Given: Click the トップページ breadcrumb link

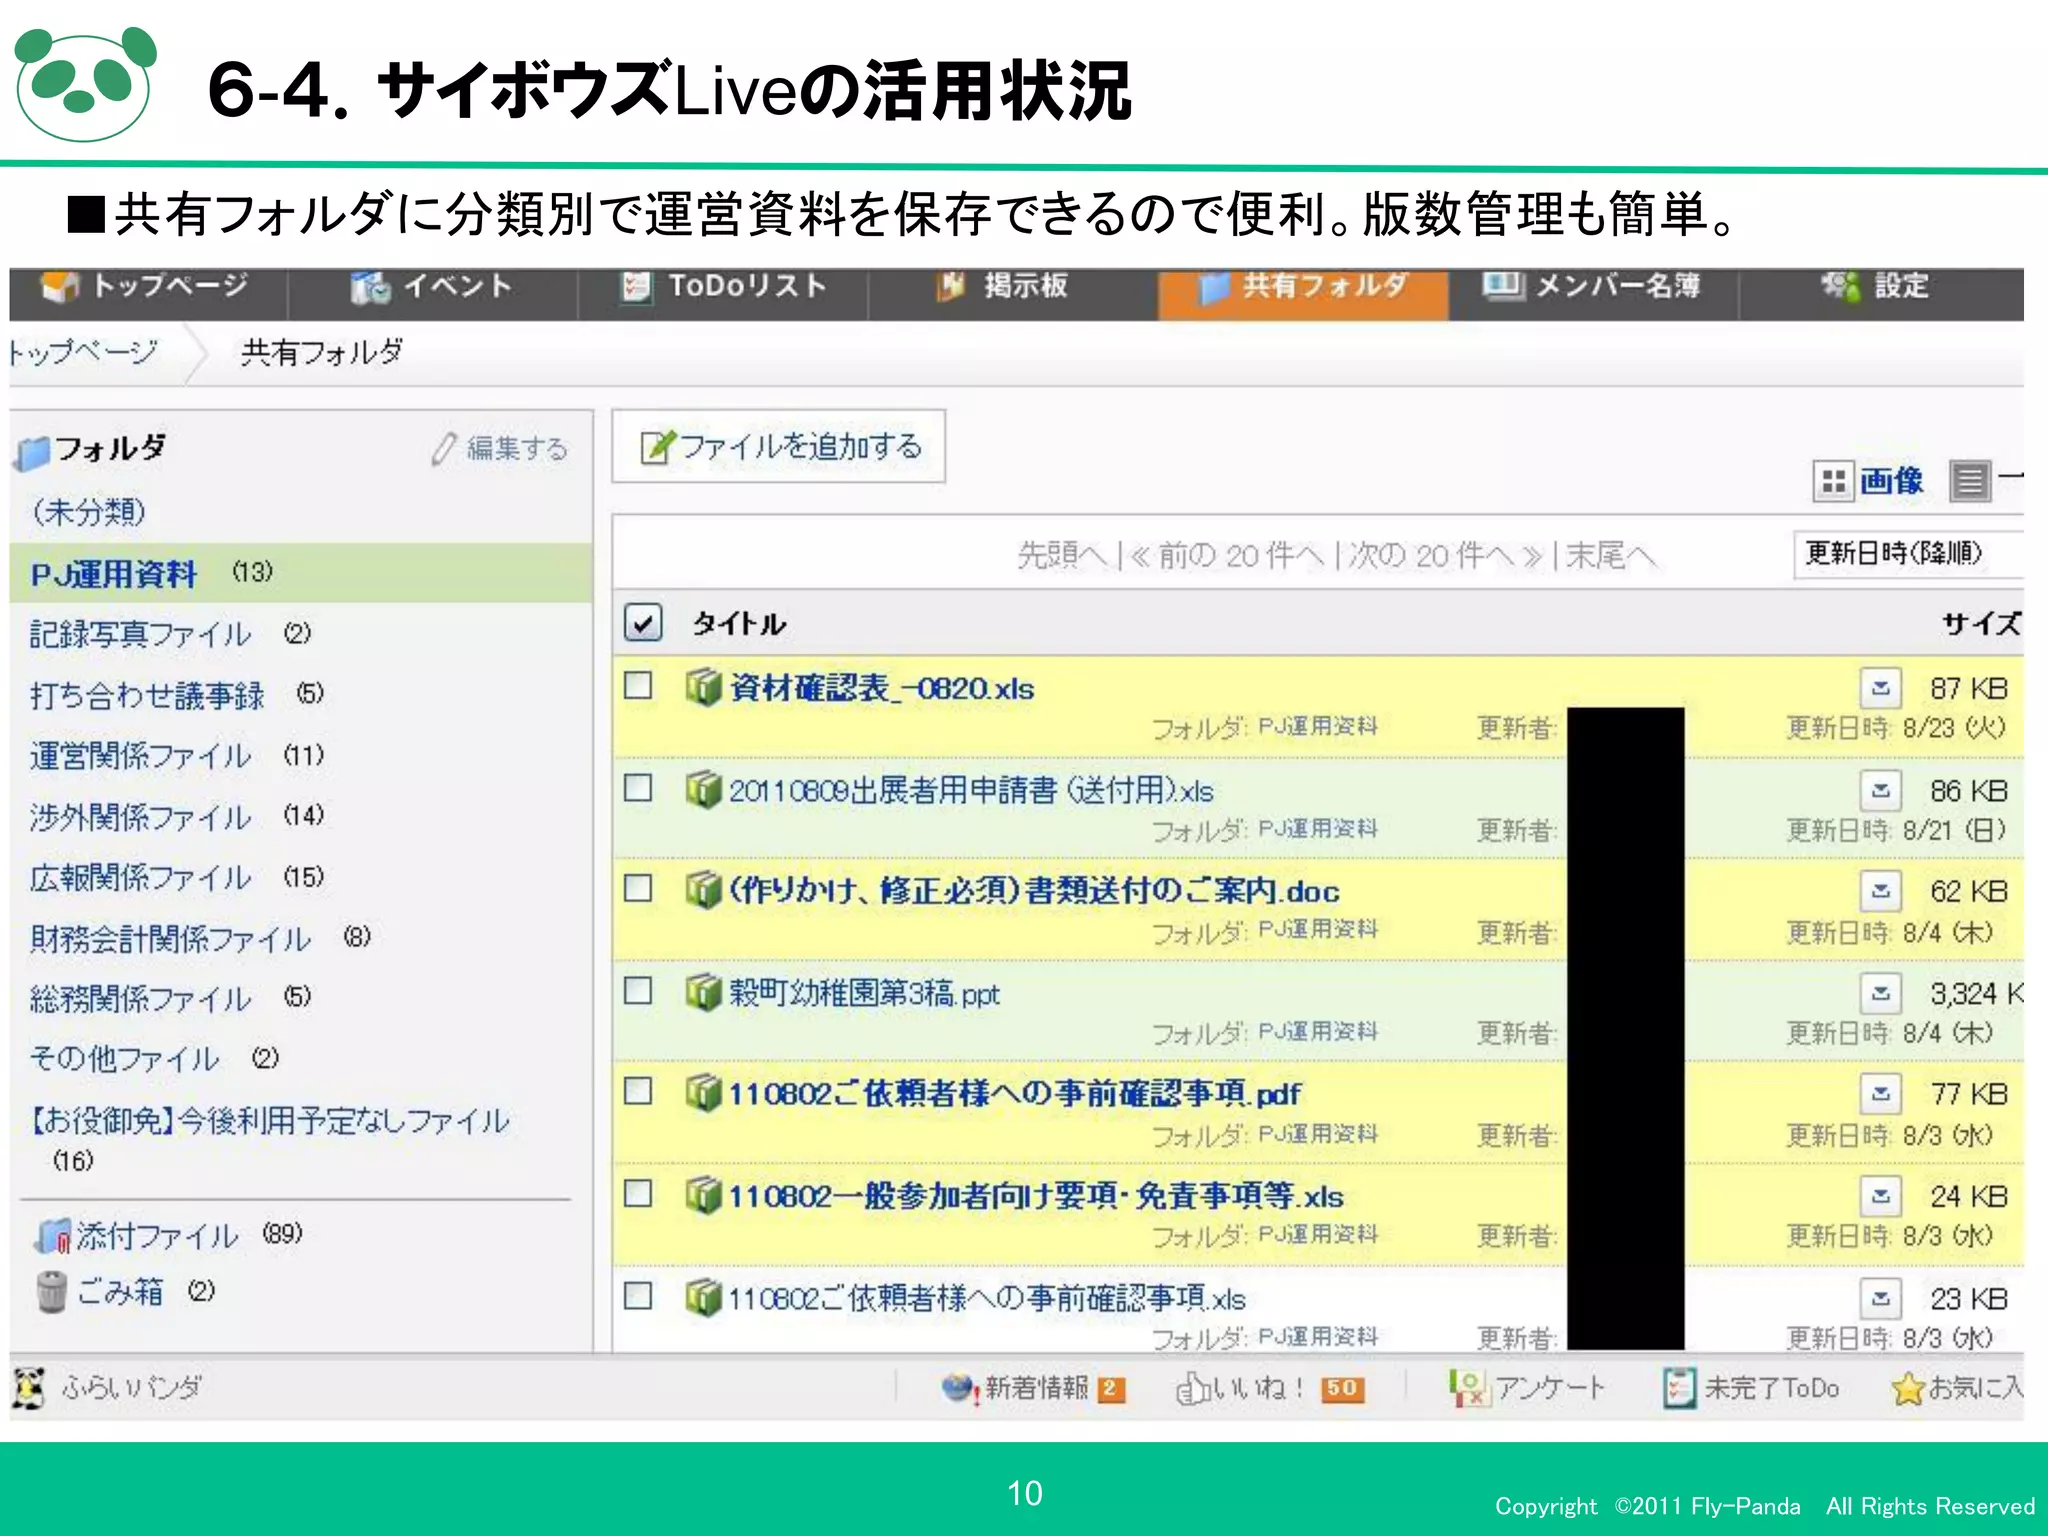Looking at the screenshot, I should 82,352.
